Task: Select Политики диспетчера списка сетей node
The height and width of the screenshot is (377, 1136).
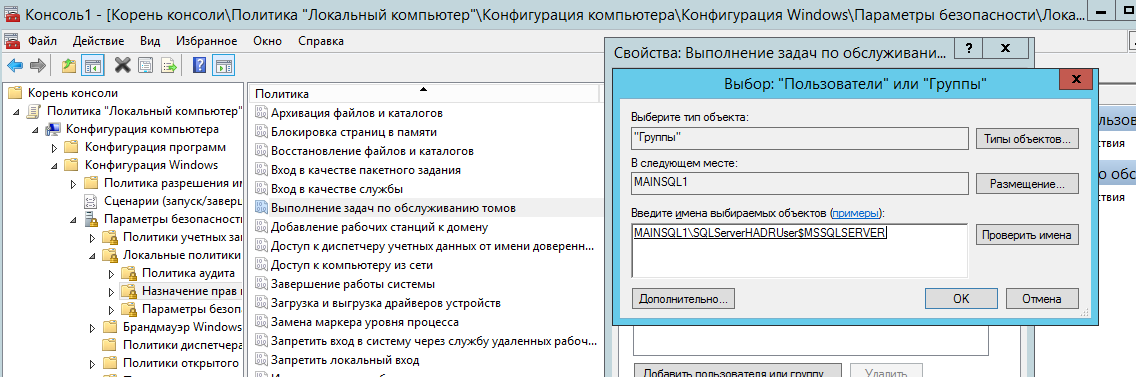Action: pos(181,345)
